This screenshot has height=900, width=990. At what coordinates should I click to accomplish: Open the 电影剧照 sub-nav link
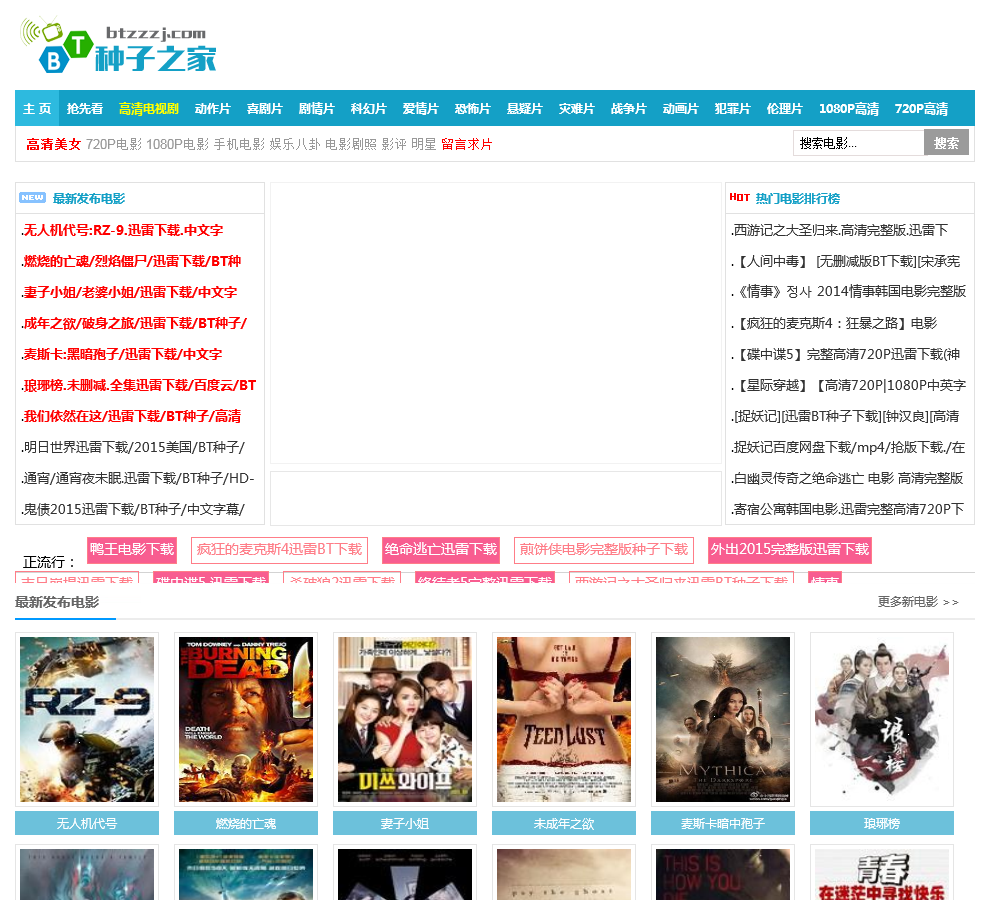click(x=351, y=145)
